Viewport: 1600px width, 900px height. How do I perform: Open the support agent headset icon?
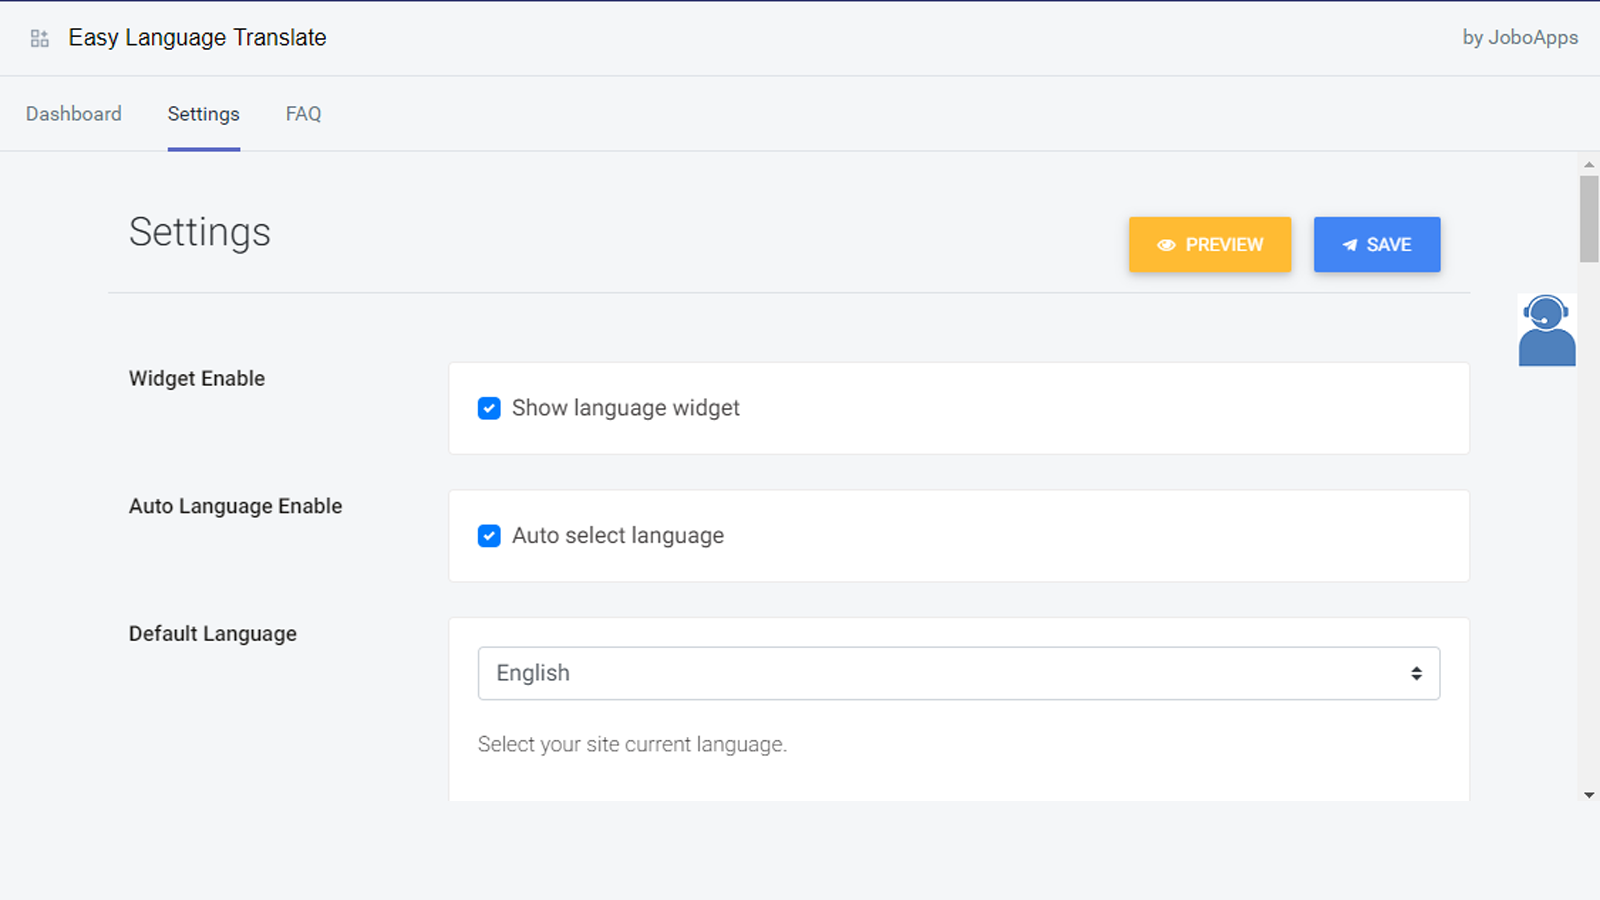pos(1546,330)
